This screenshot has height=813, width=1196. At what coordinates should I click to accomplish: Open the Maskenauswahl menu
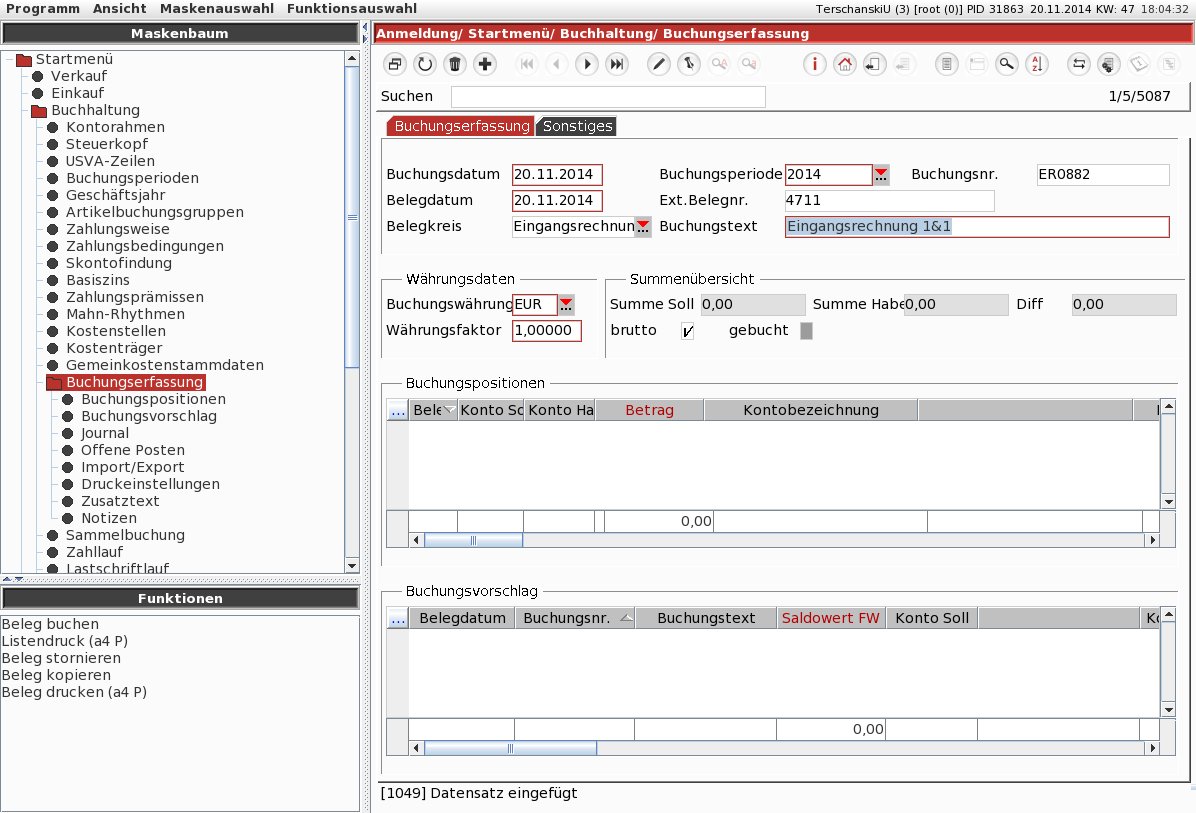point(217,8)
